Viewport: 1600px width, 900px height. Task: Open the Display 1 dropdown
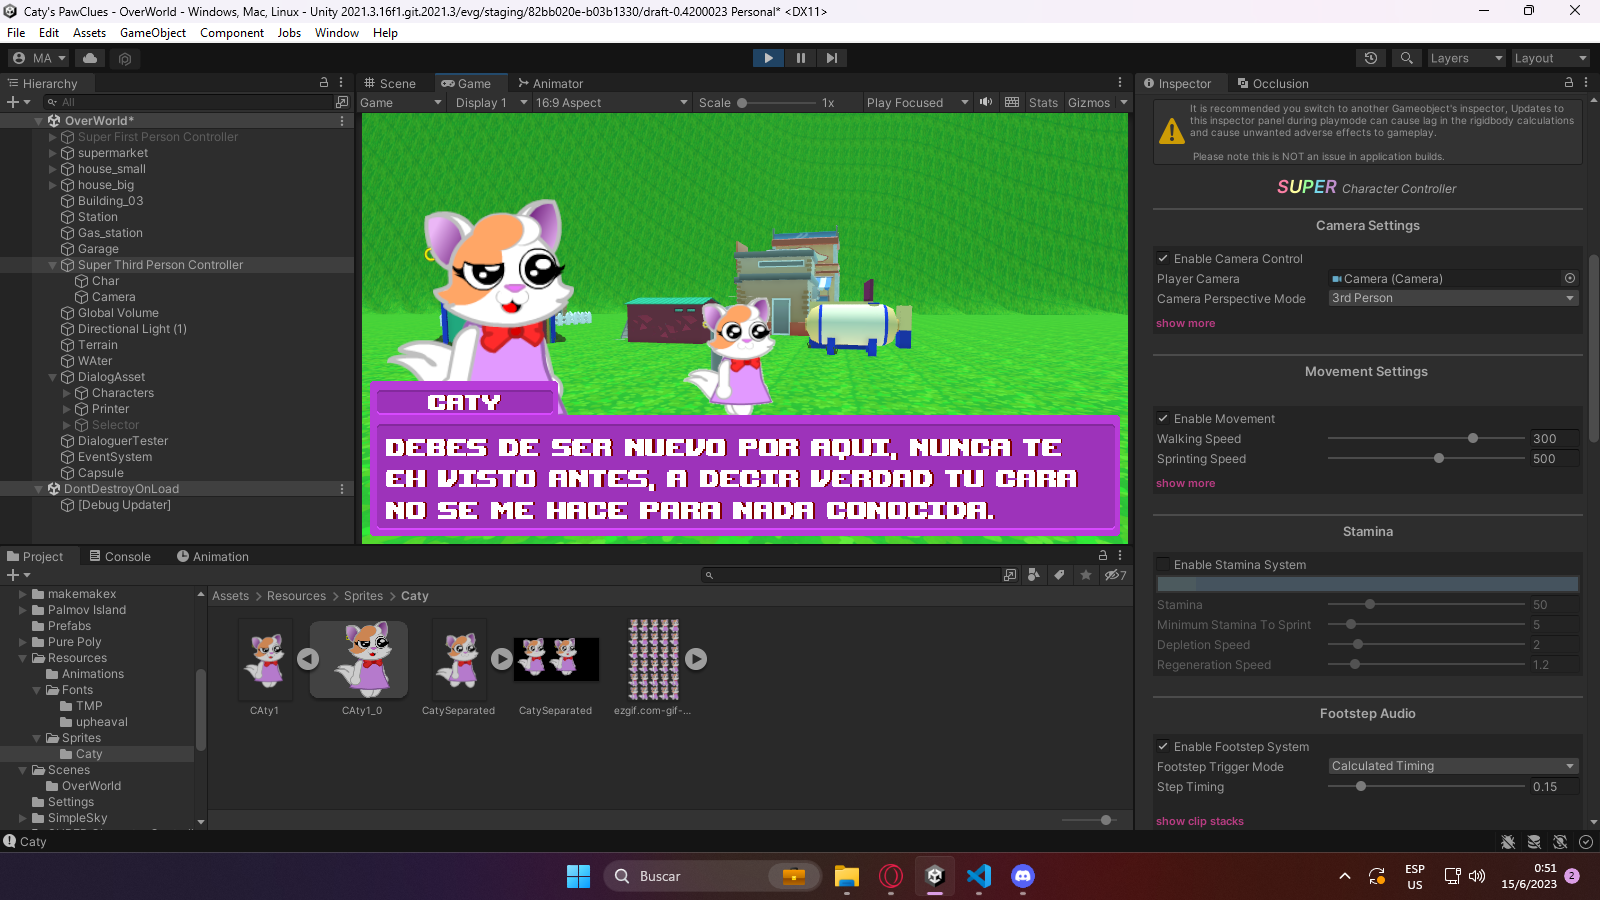[491, 102]
